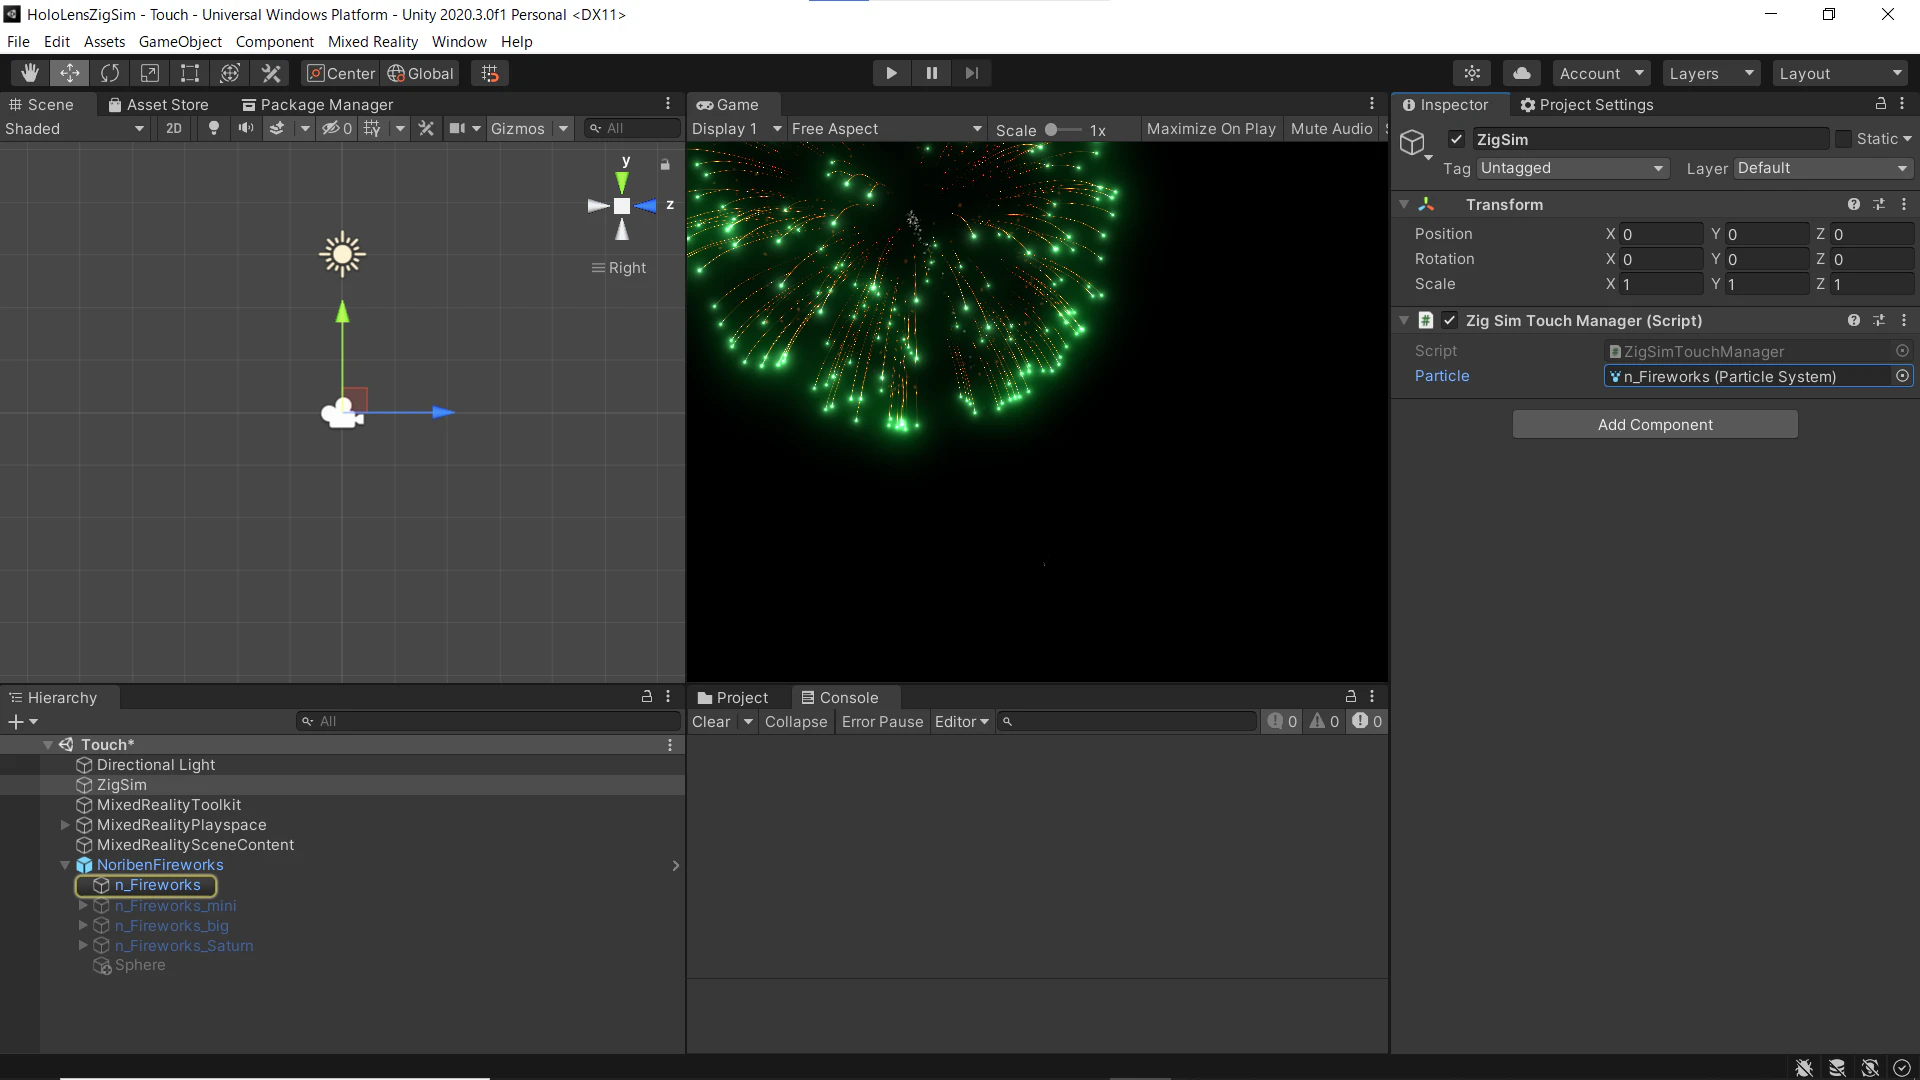This screenshot has width=1920, height=1080.
Task: Open the GameObject menu
Action: [180, 42]
